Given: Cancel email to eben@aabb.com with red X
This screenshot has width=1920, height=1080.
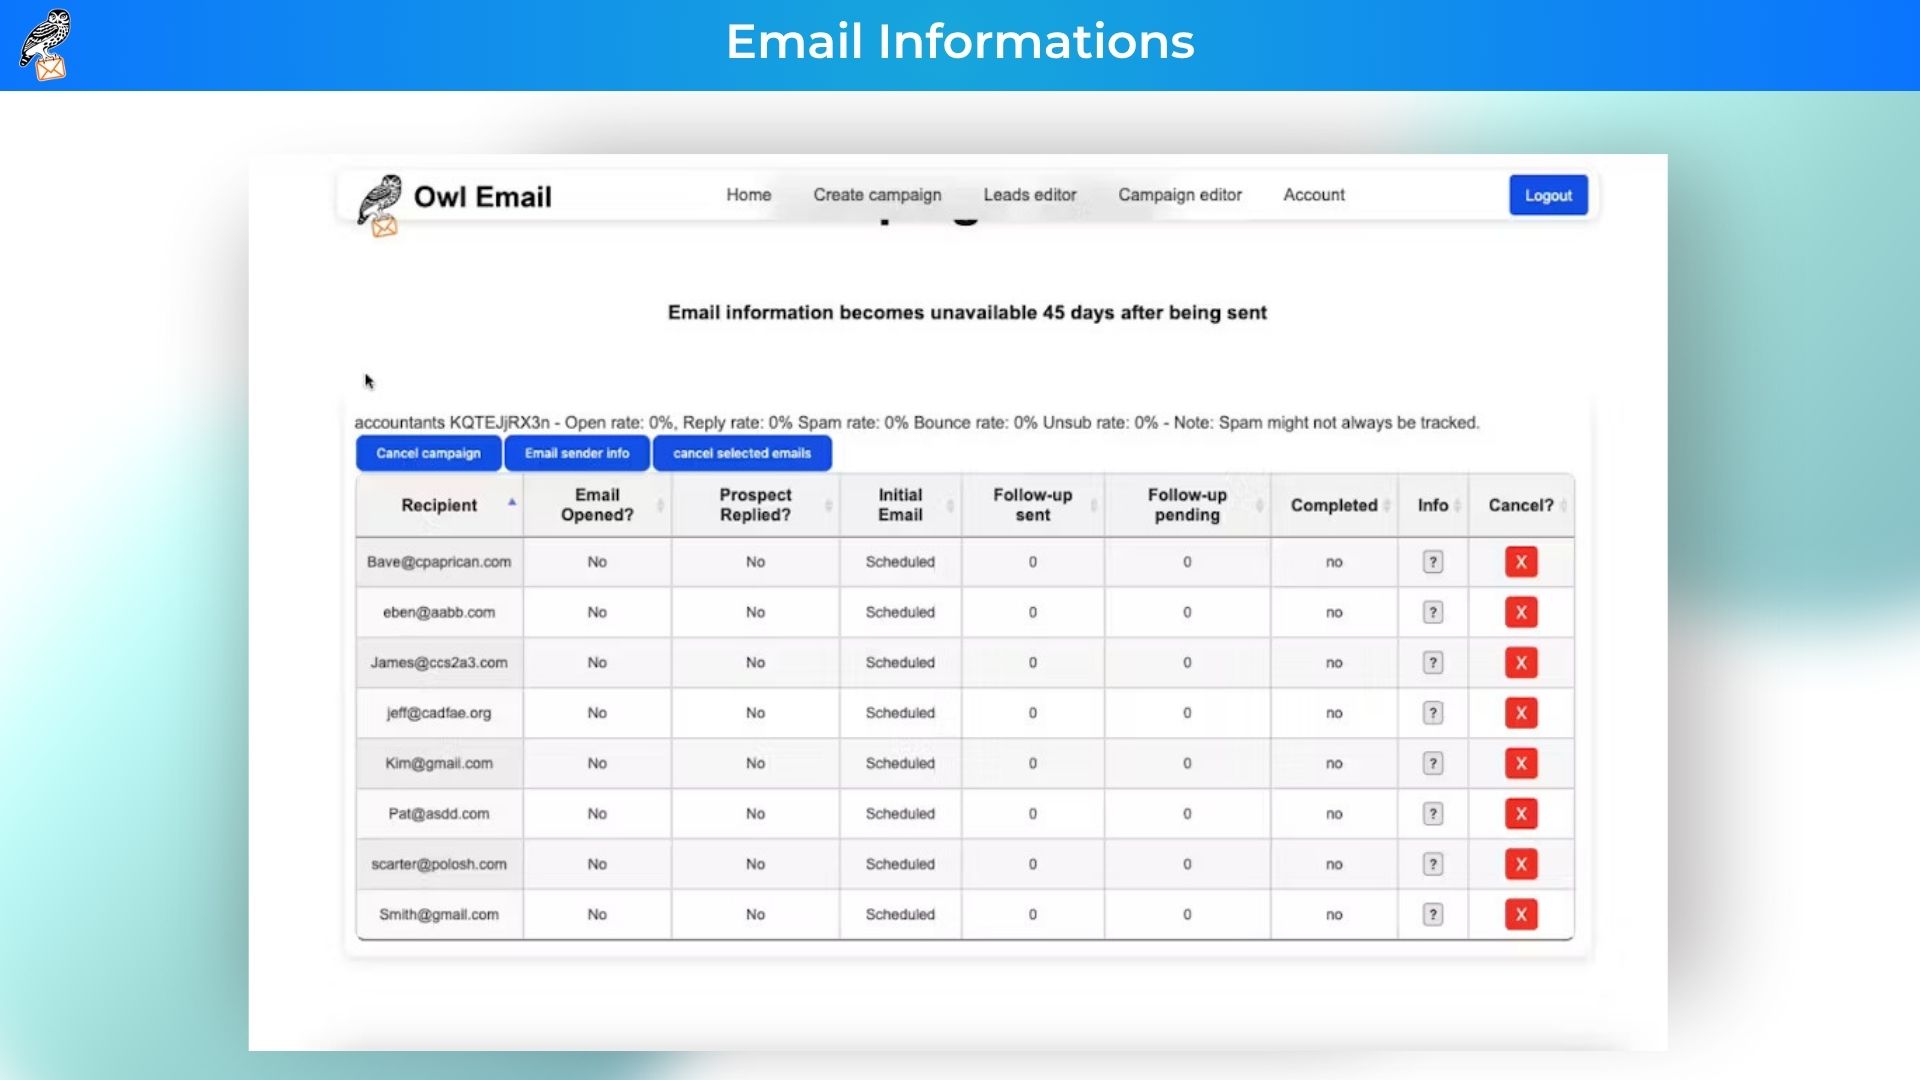Looking at the screenshot, I should tap(1520, 612).
